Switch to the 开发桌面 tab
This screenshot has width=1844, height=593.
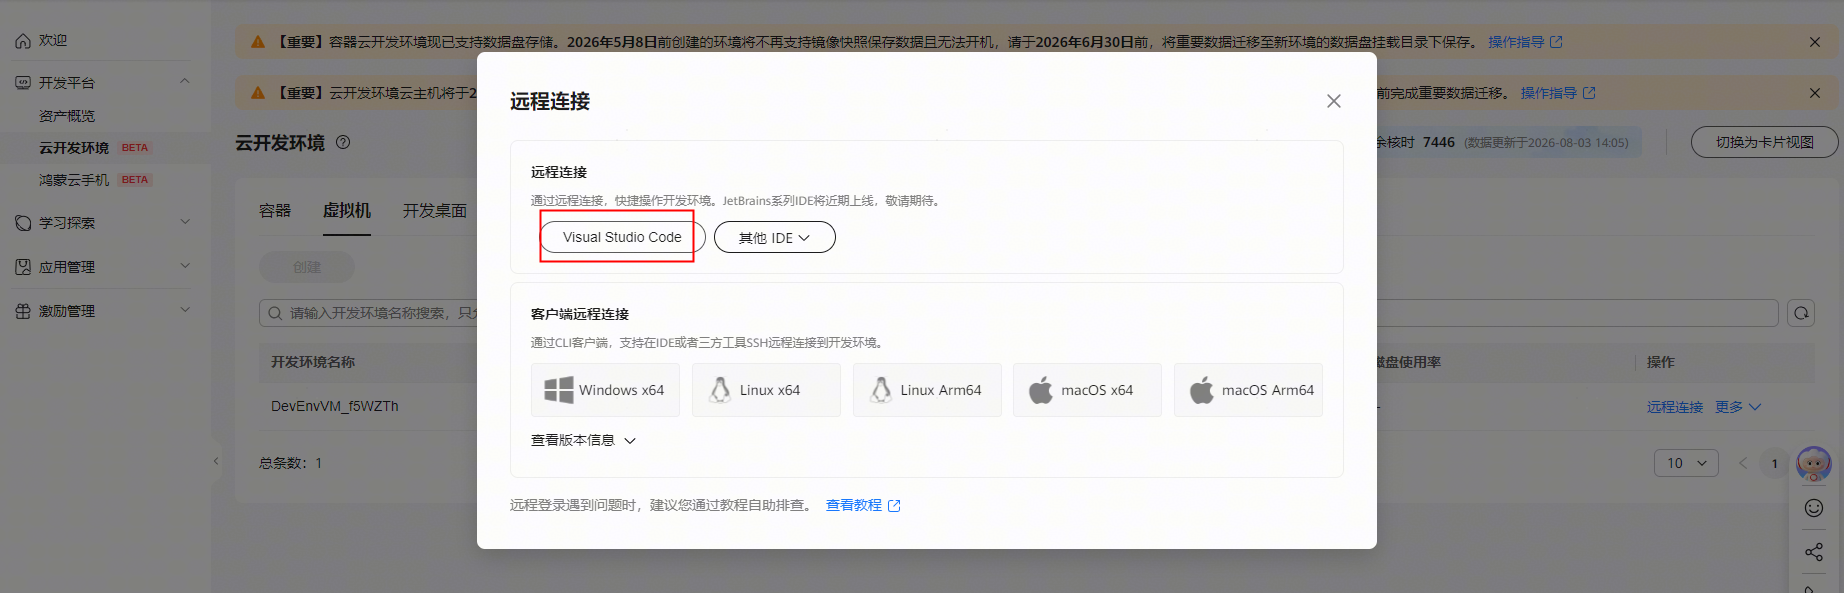pos(435,210)
